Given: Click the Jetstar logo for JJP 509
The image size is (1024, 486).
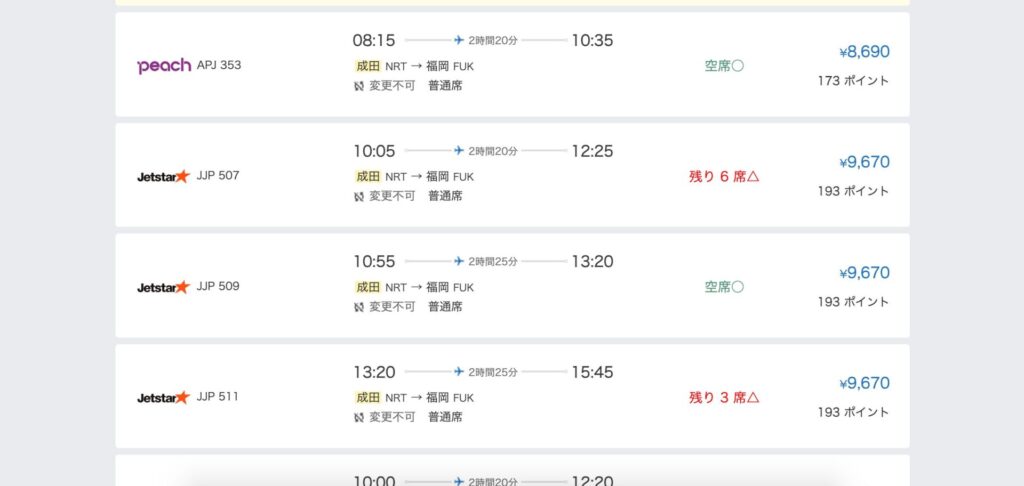Looking at the screenshot, I should 163,287.
